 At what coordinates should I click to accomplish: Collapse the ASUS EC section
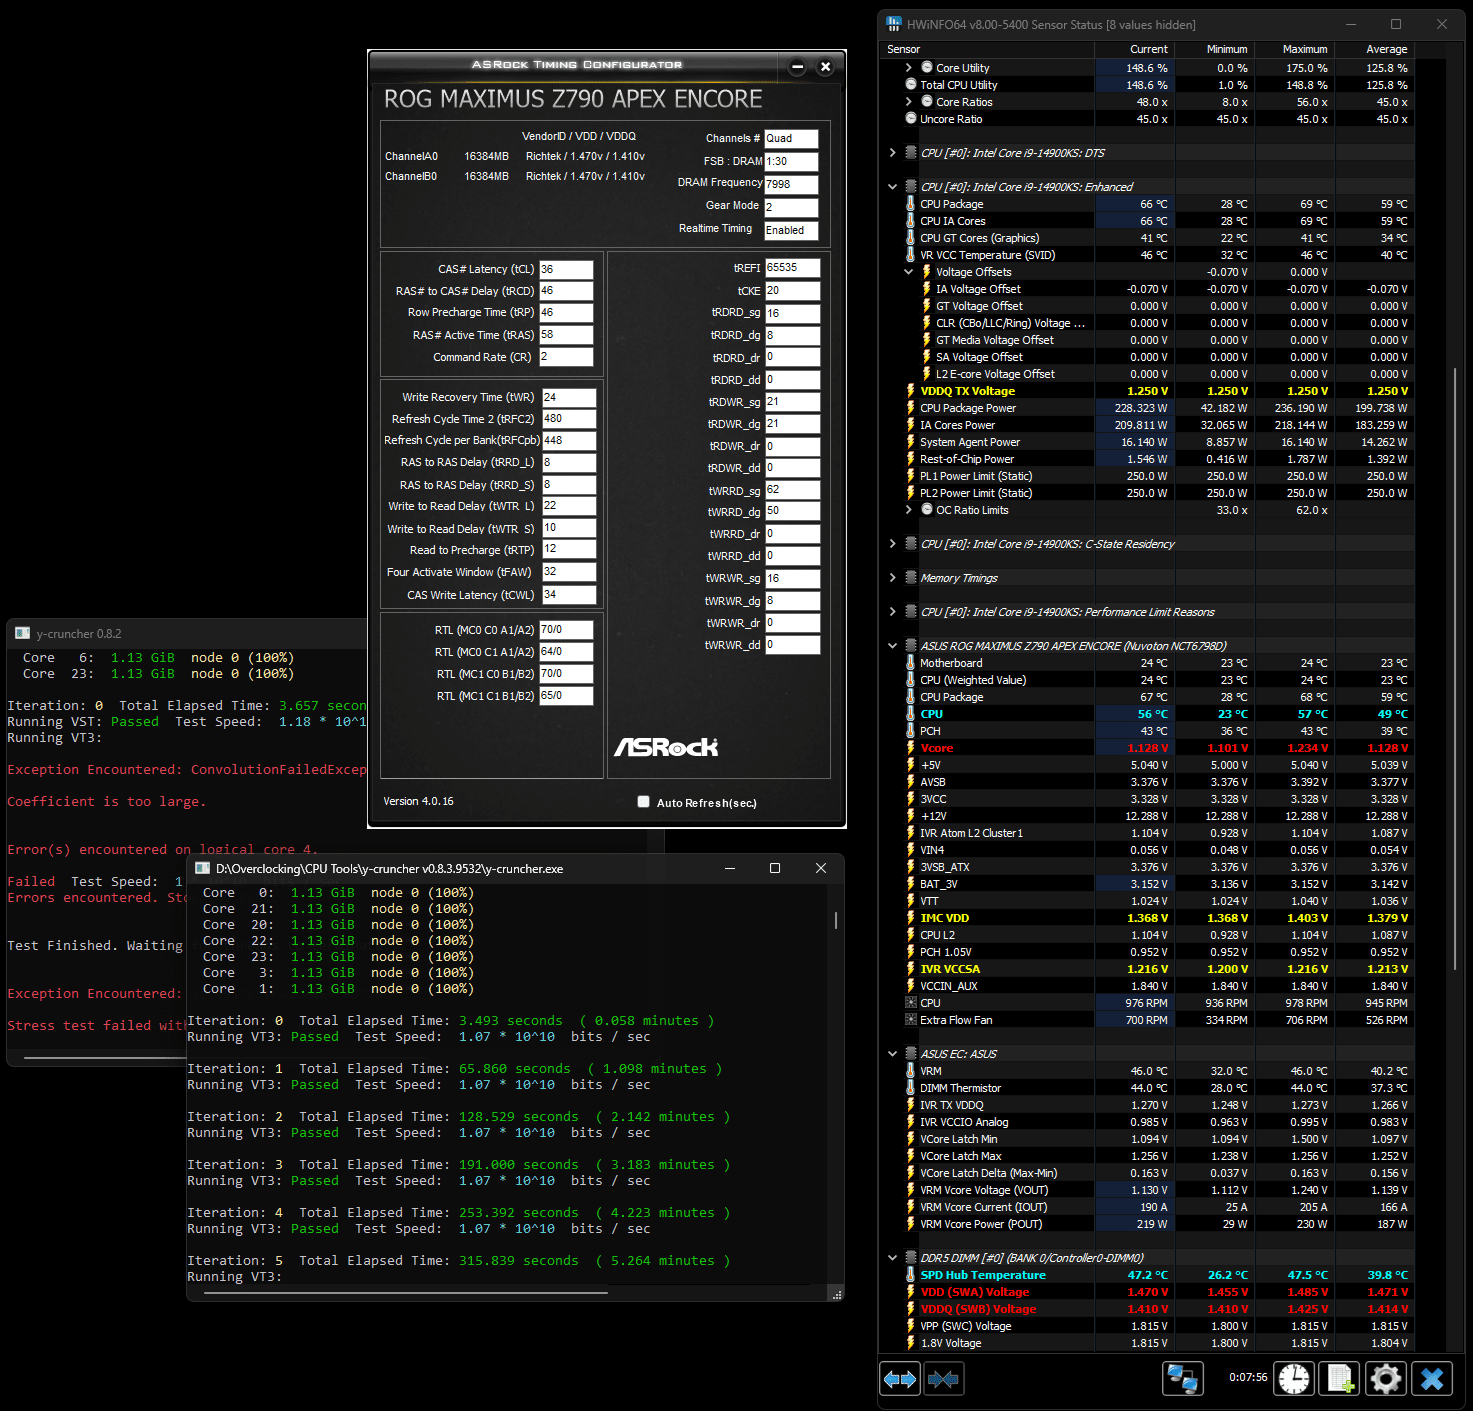coord(892,1054)
